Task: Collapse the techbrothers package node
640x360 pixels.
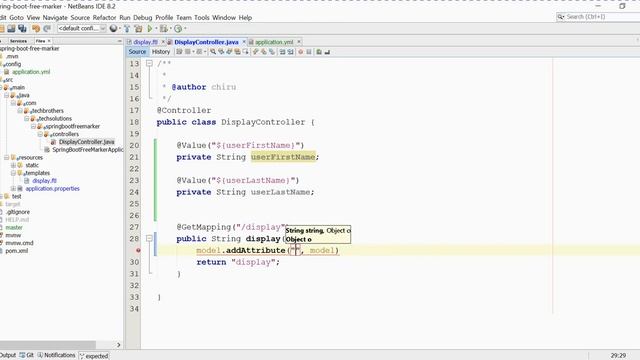Action: pos(20,111)
